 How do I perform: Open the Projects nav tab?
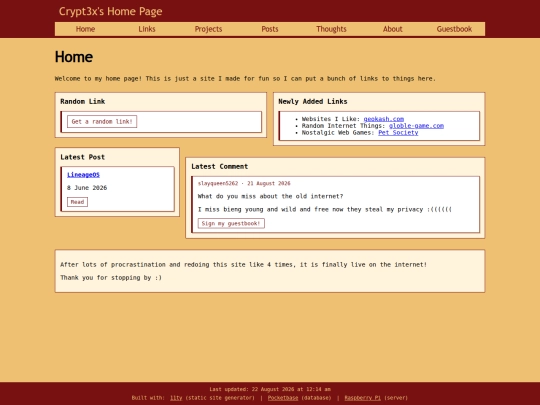click(x=208, y=29)
